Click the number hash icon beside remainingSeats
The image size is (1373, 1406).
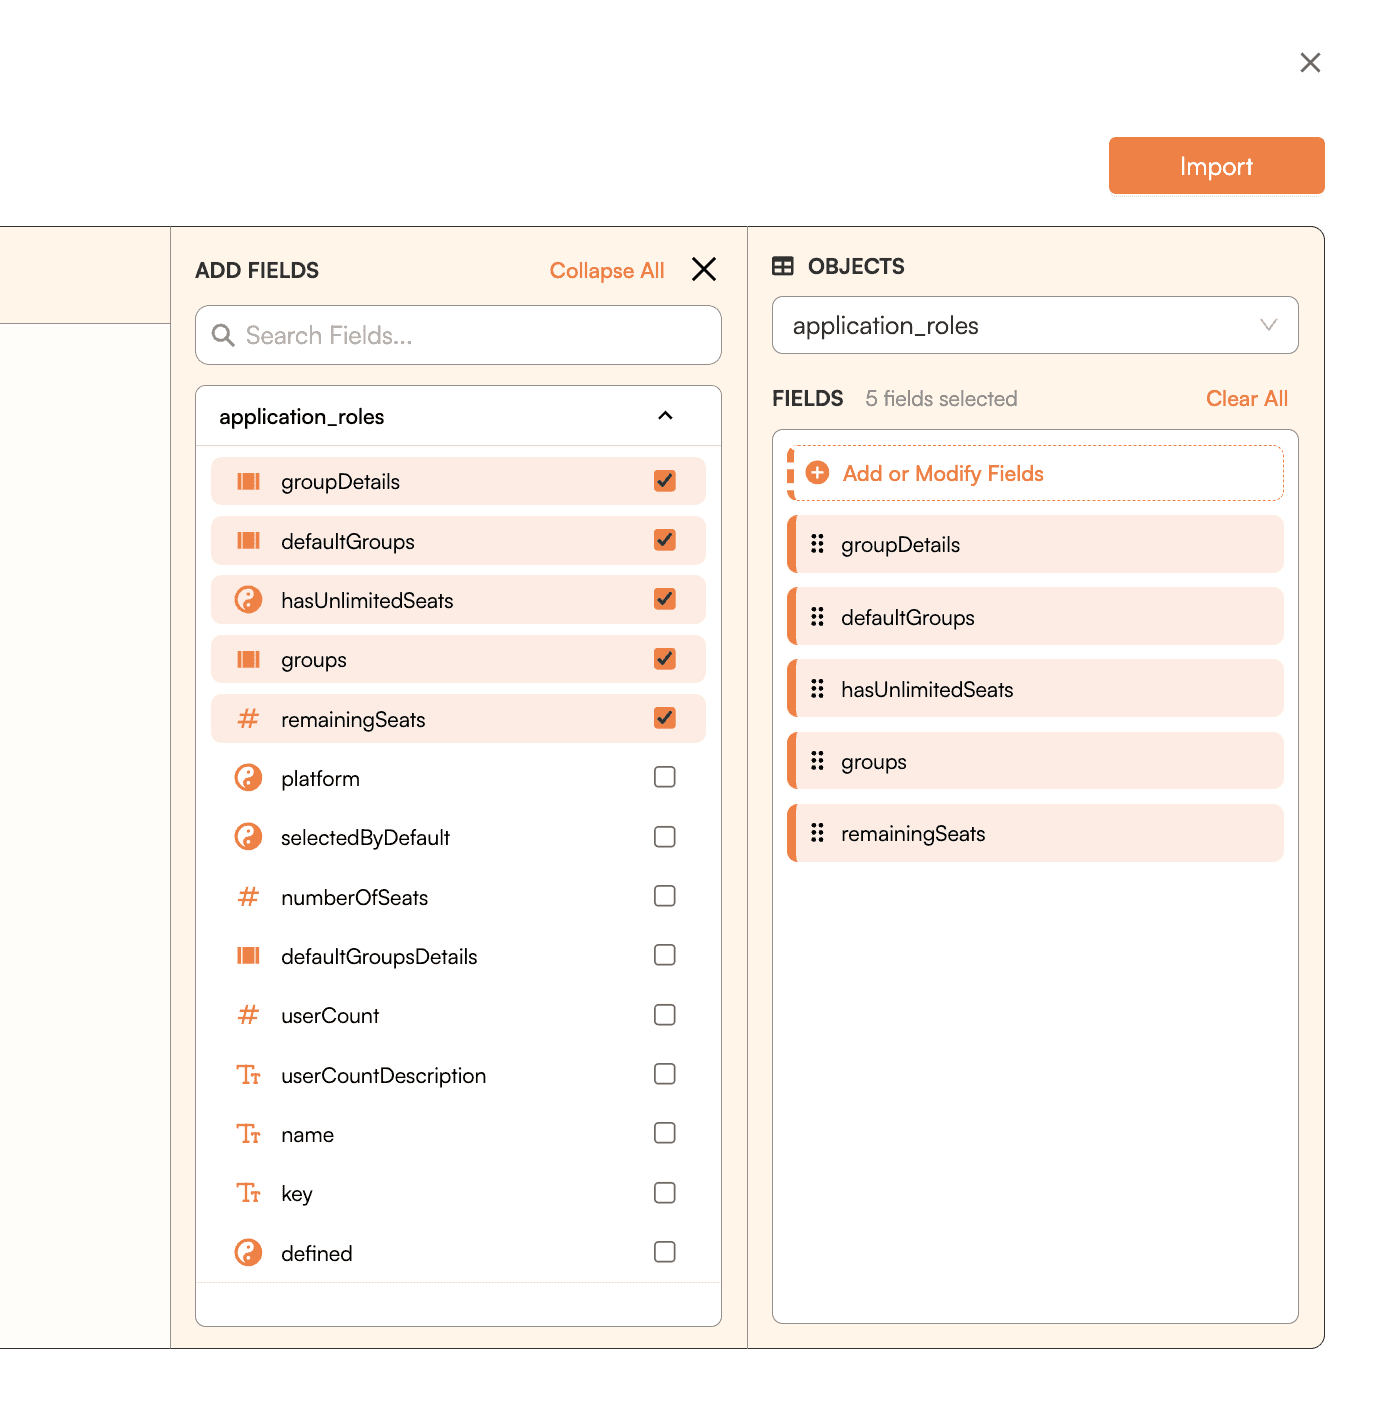pyautogui.click(x=248, y=719)
